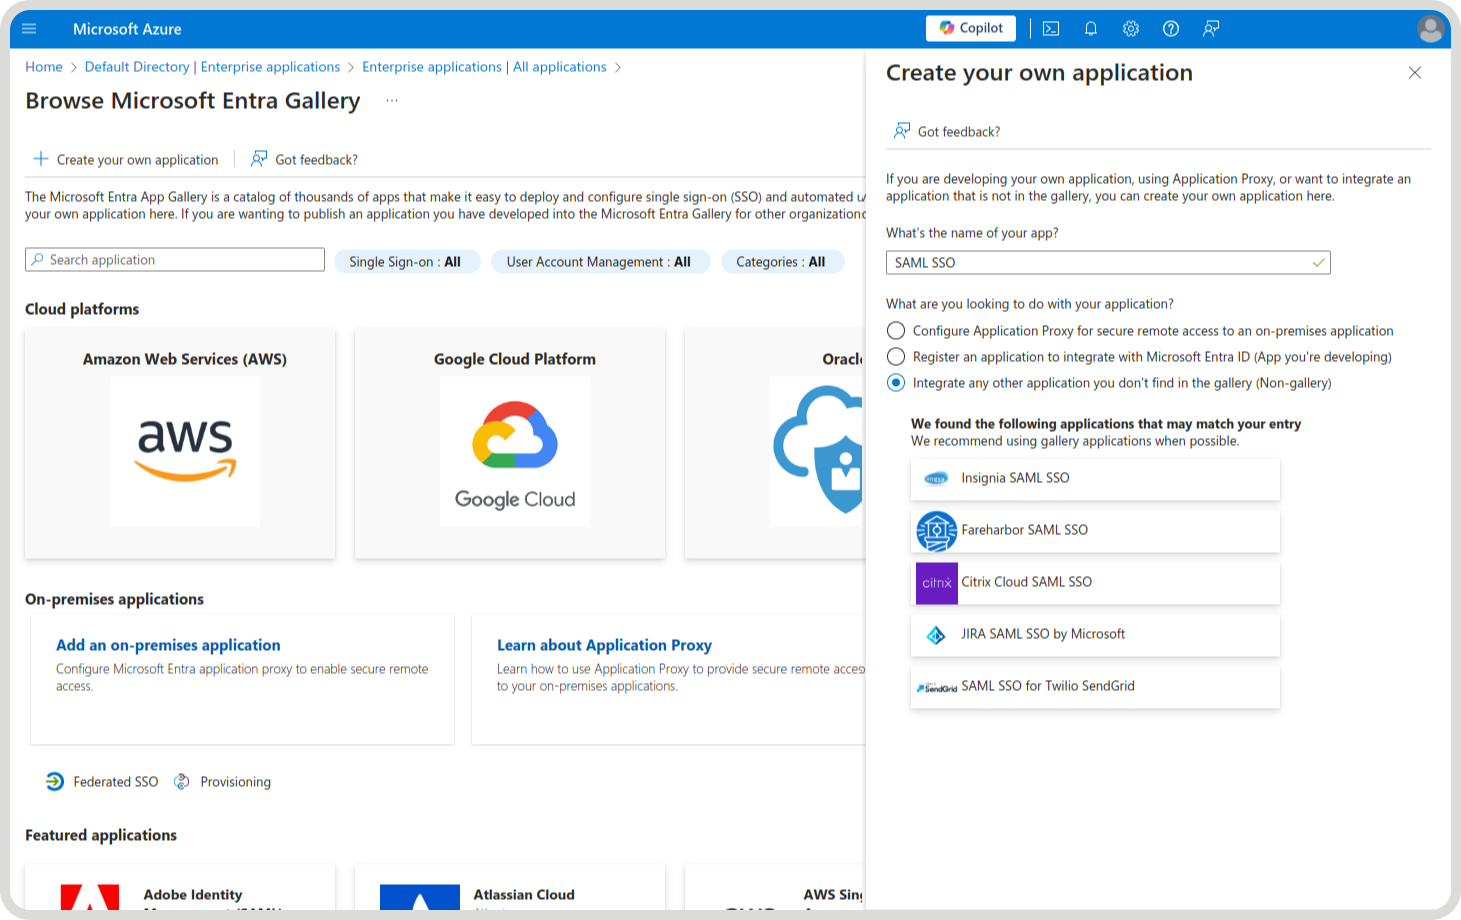Click the Atlassian Cloud logo

coord(420,897)
